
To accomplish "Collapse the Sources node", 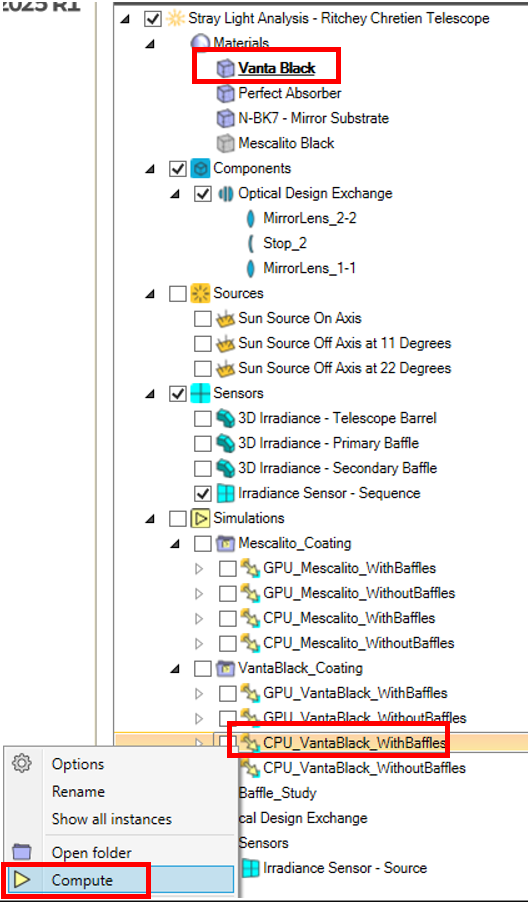I will pyautogui.click(x=150, y=294).
